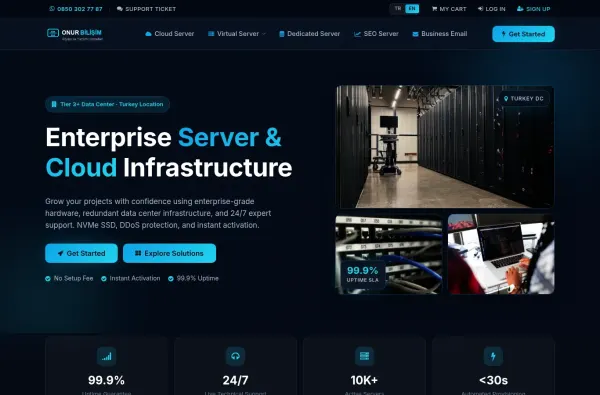This screenshot has height=395, width=600.
Task: Click the '<30s' stat value
Action: [x=493, y=380]
